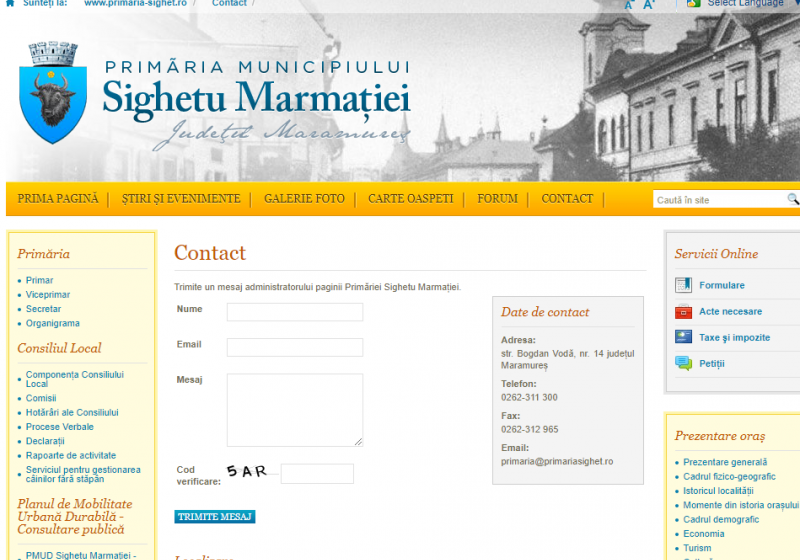Click the Consiliul Local sidebar heading
The width and height of the screenshot is (800, 560).
pyautogui.click(x=59, y=348)
